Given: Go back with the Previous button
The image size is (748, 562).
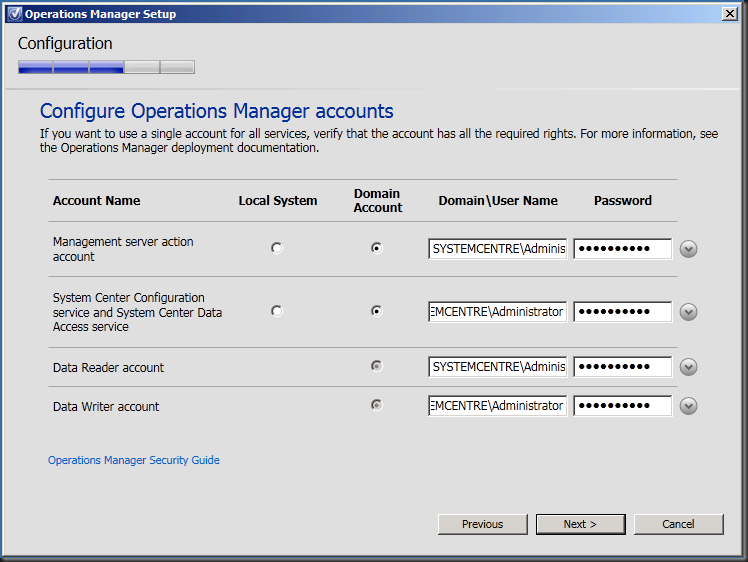Looking at the screenshot, I should click(x=483, y=524).
